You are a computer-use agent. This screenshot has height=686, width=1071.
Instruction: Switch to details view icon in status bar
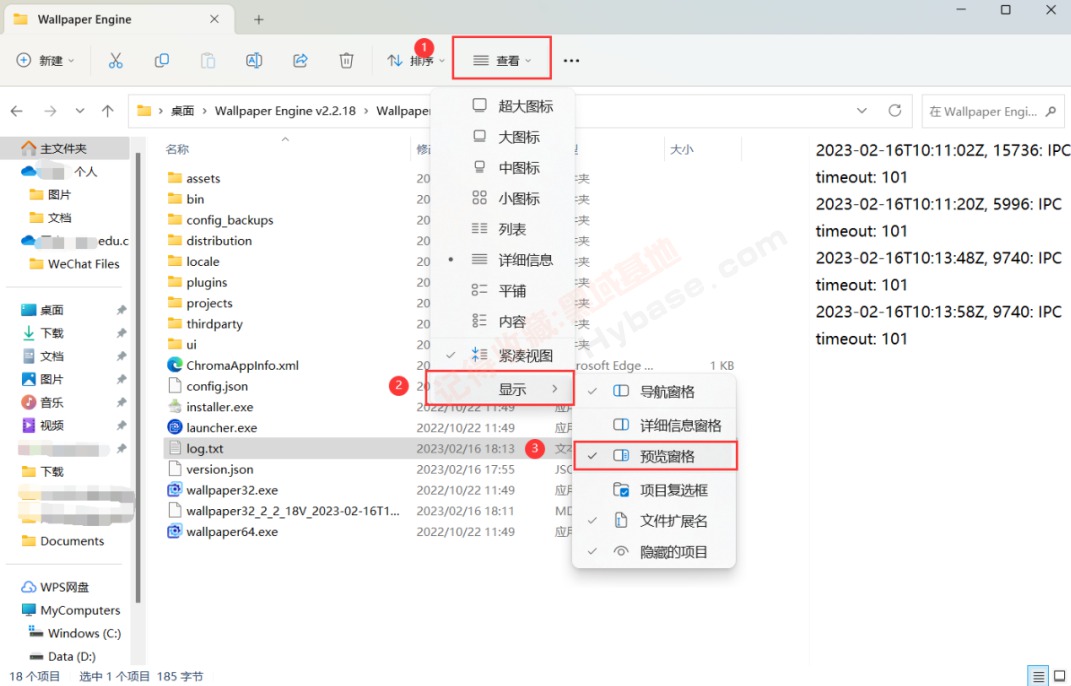tap(1038, 676)
